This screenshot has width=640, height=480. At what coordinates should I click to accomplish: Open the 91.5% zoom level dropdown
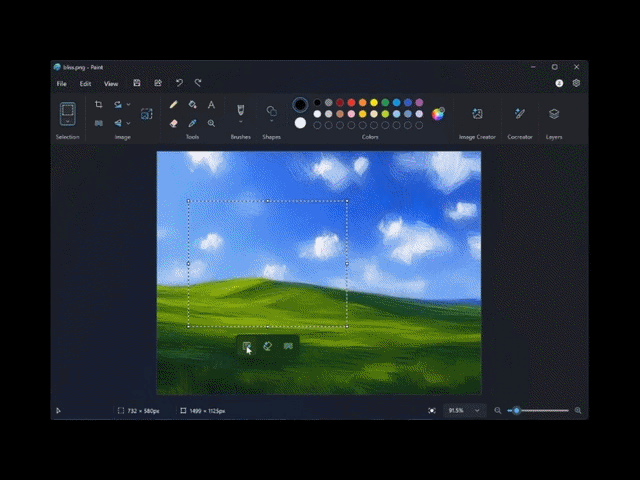(464, 411)
